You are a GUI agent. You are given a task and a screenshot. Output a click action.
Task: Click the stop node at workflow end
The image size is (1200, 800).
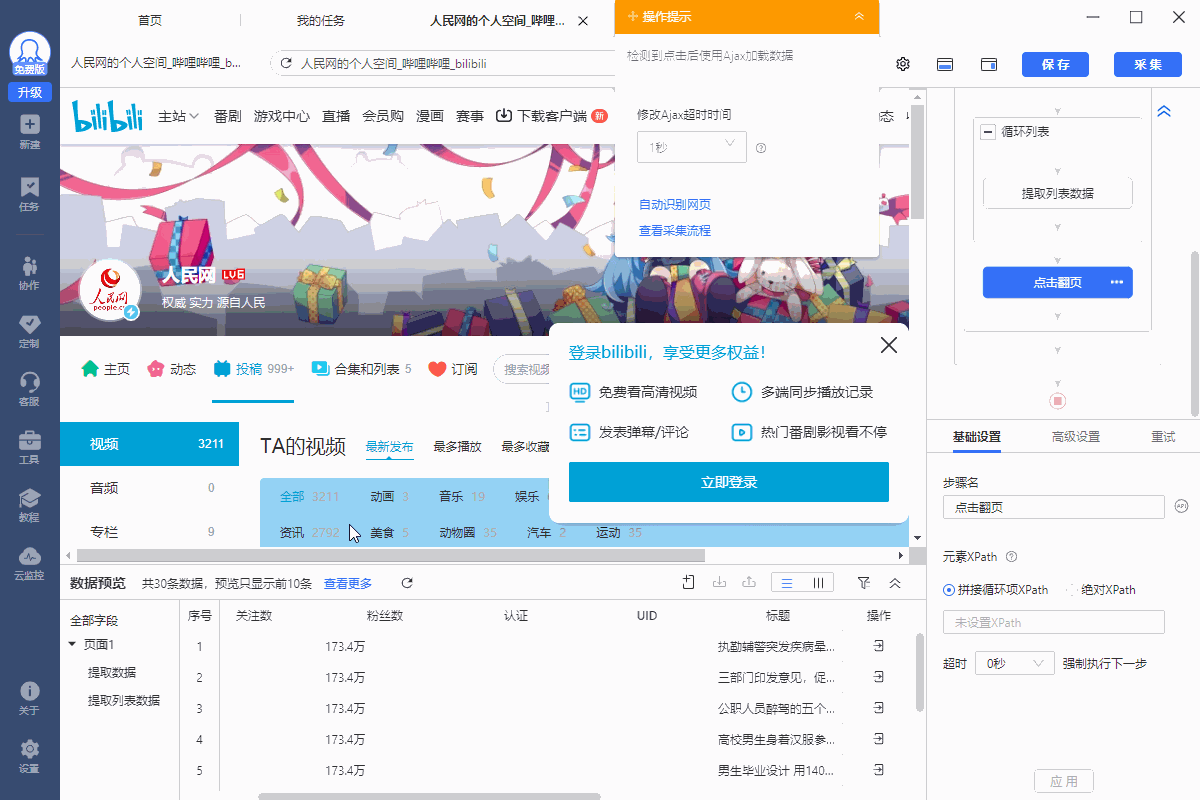[1058, 401]
